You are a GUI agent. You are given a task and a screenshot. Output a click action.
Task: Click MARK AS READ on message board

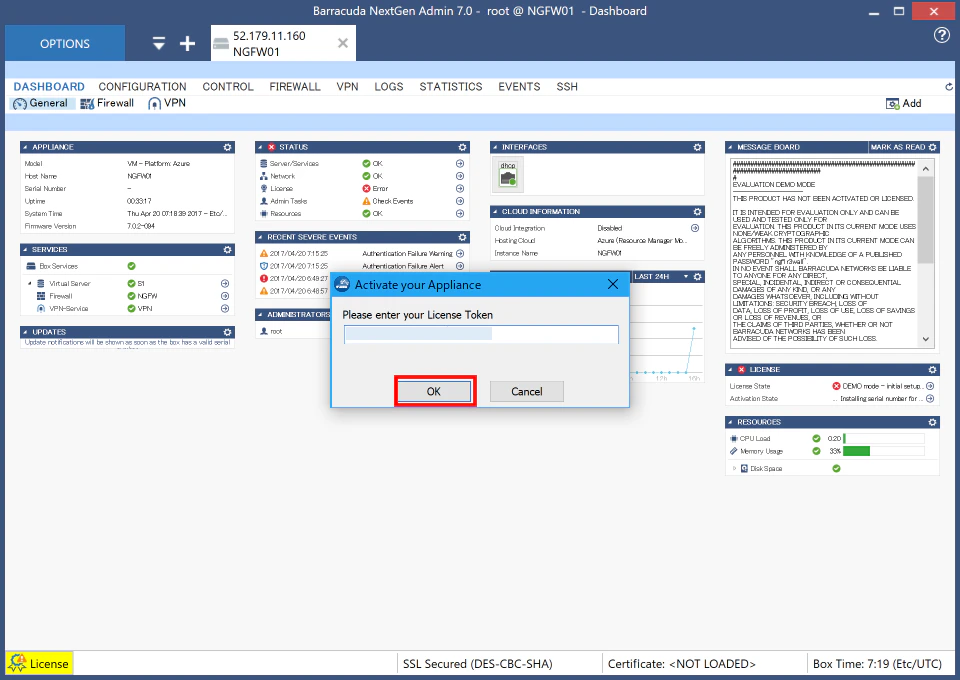(898, 148)
